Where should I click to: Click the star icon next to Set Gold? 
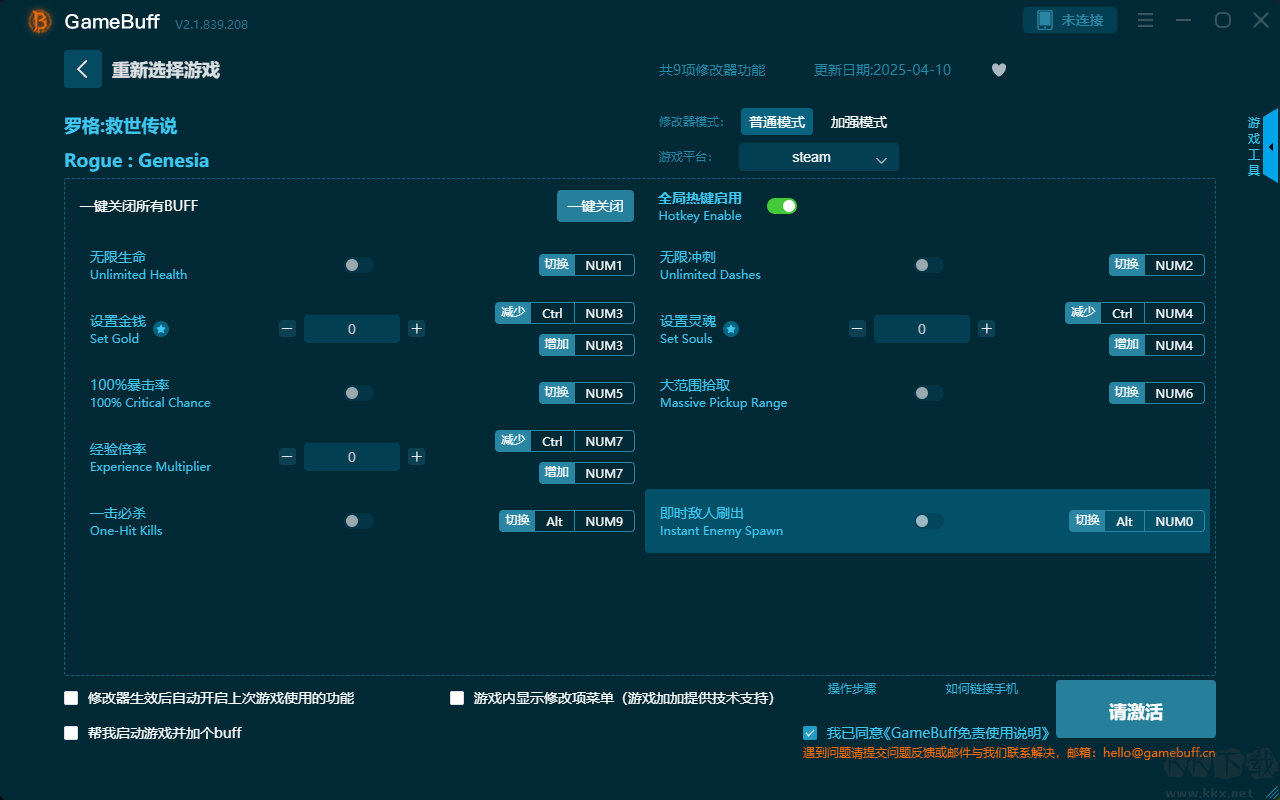pyautogui.click(x=161, y=329)
